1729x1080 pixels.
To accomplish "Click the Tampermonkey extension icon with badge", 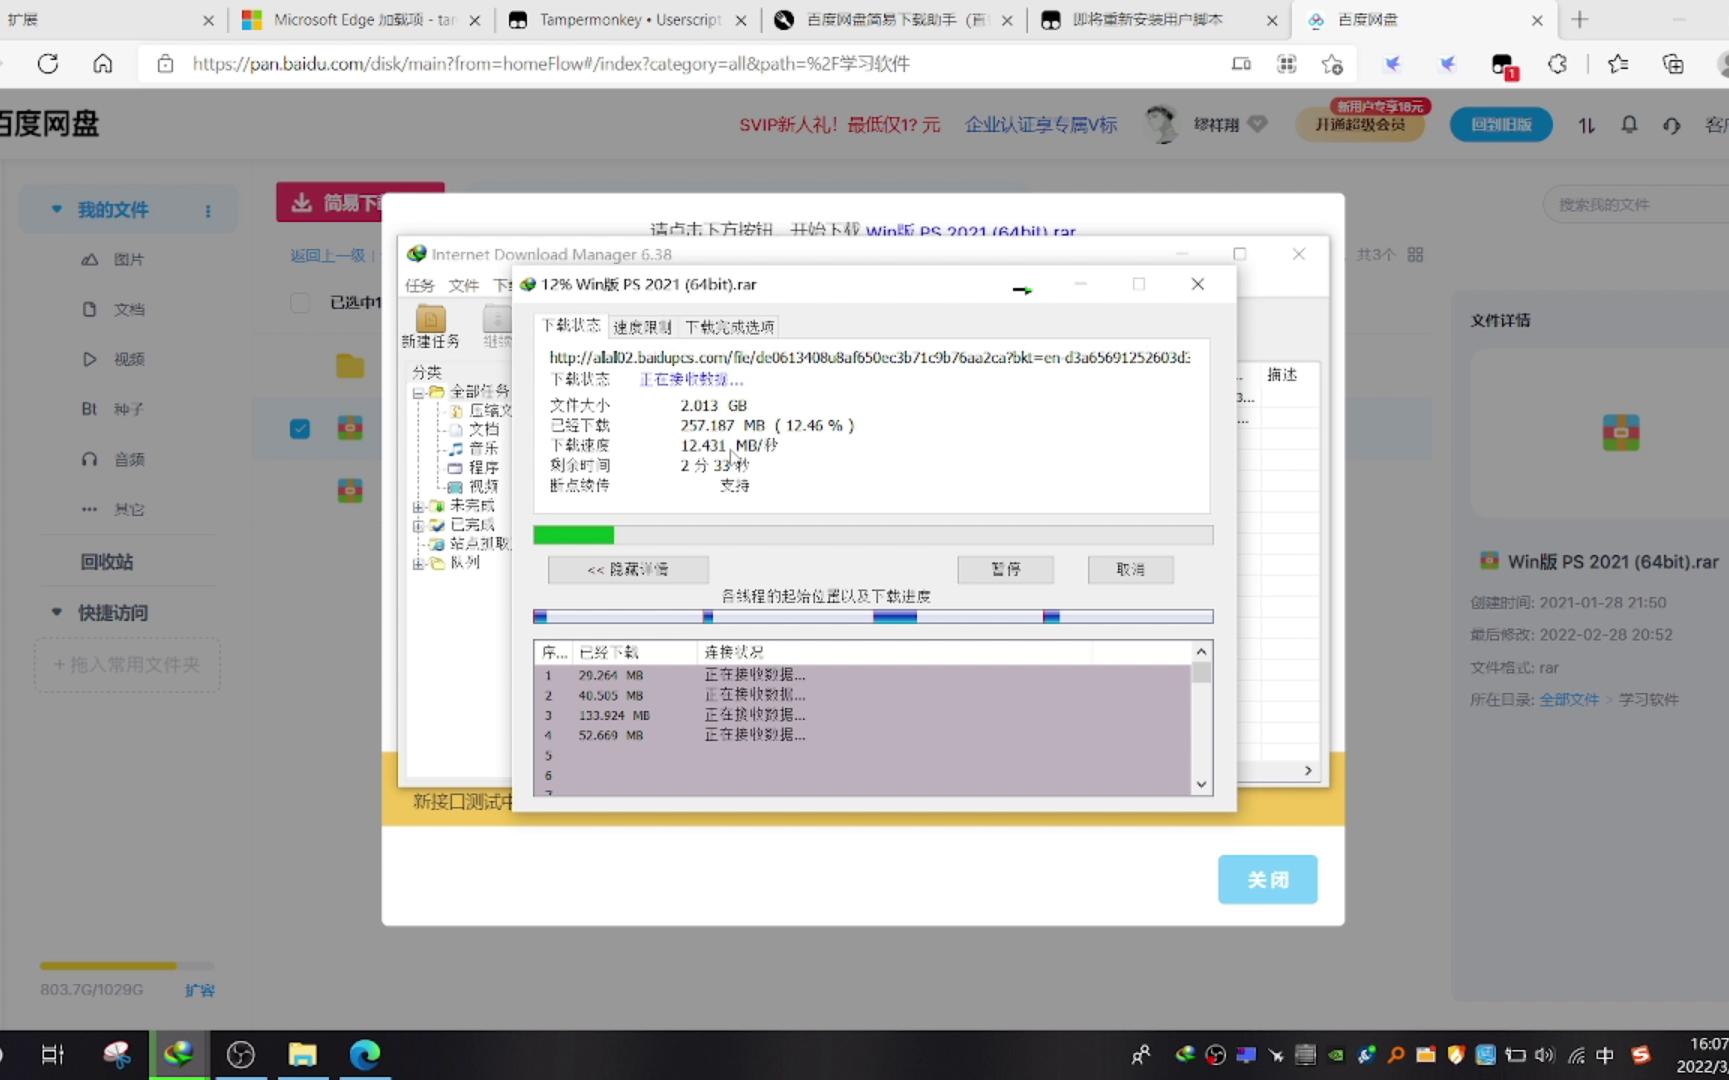I will point(1502,65).
